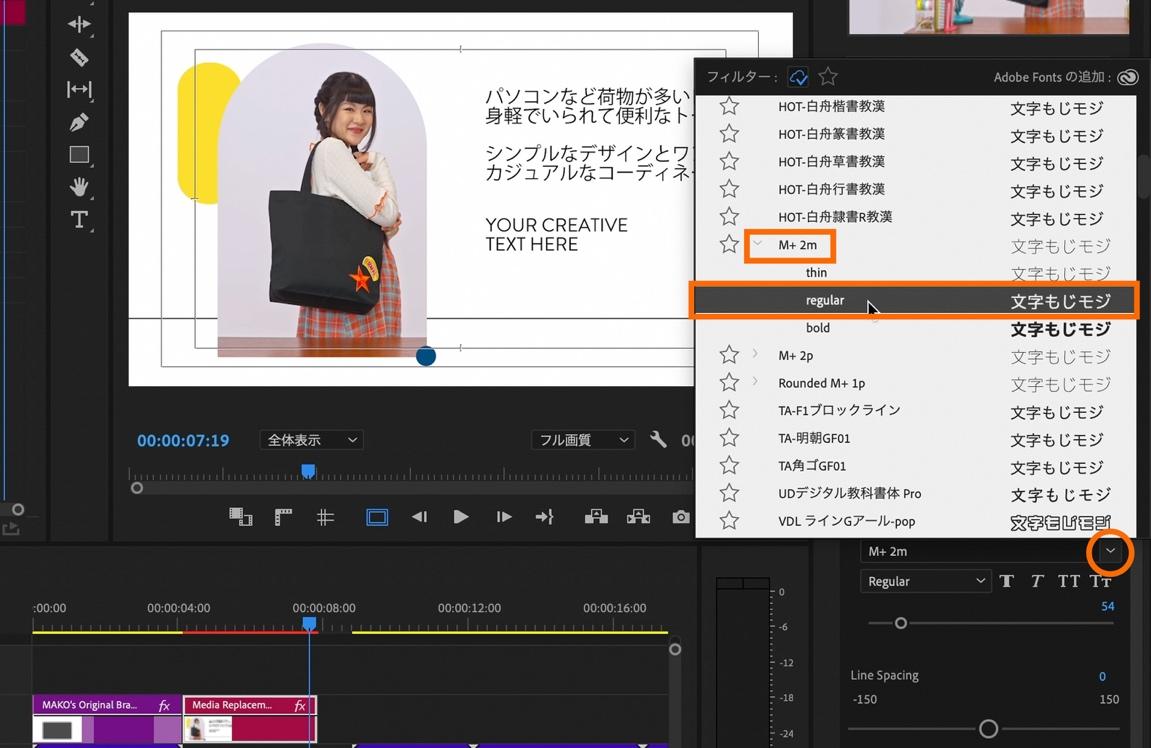Favorite the UDデジタル教科書体 Pro font
1151x748 pixels.
click(x=729, y=493)
